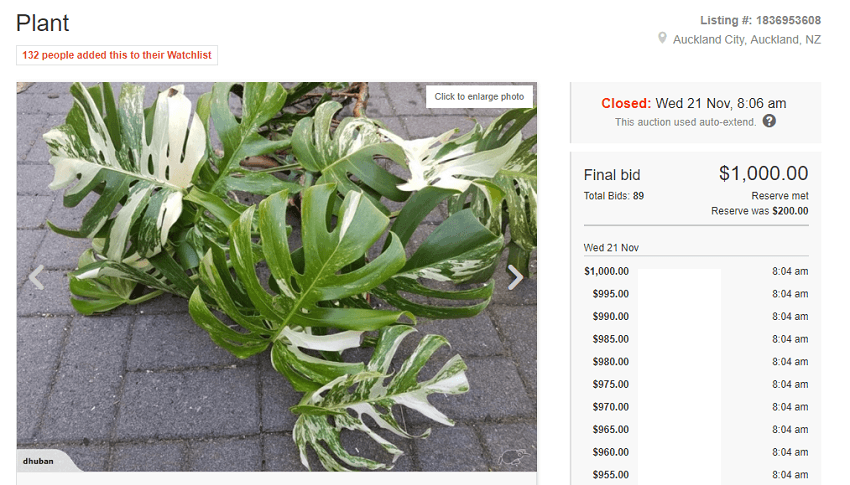The width and height of the screenshot is (850, 485).
Task: Show the previous photo with left arrow
Action: tap(36, 277)
